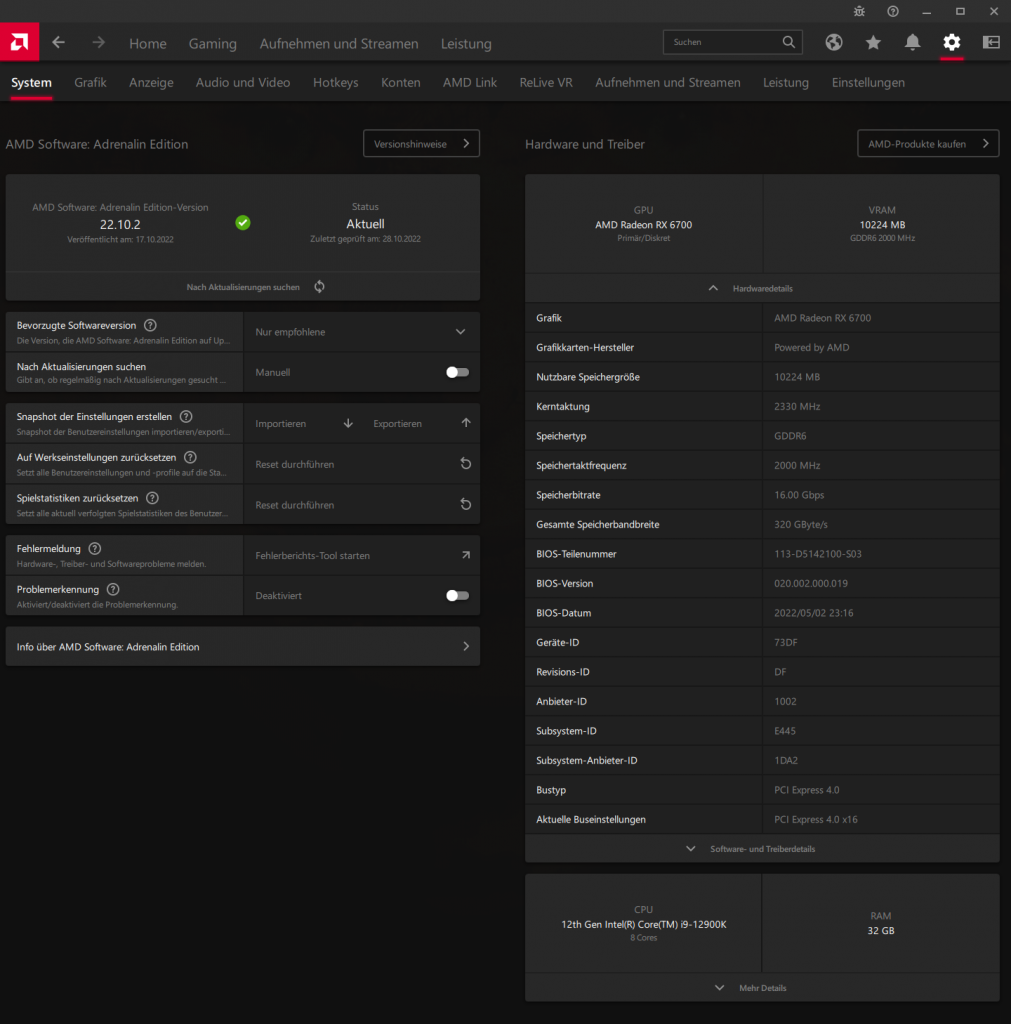Show help for Auf Werkseinstellungen zurücksetzen

coord(190,457)
